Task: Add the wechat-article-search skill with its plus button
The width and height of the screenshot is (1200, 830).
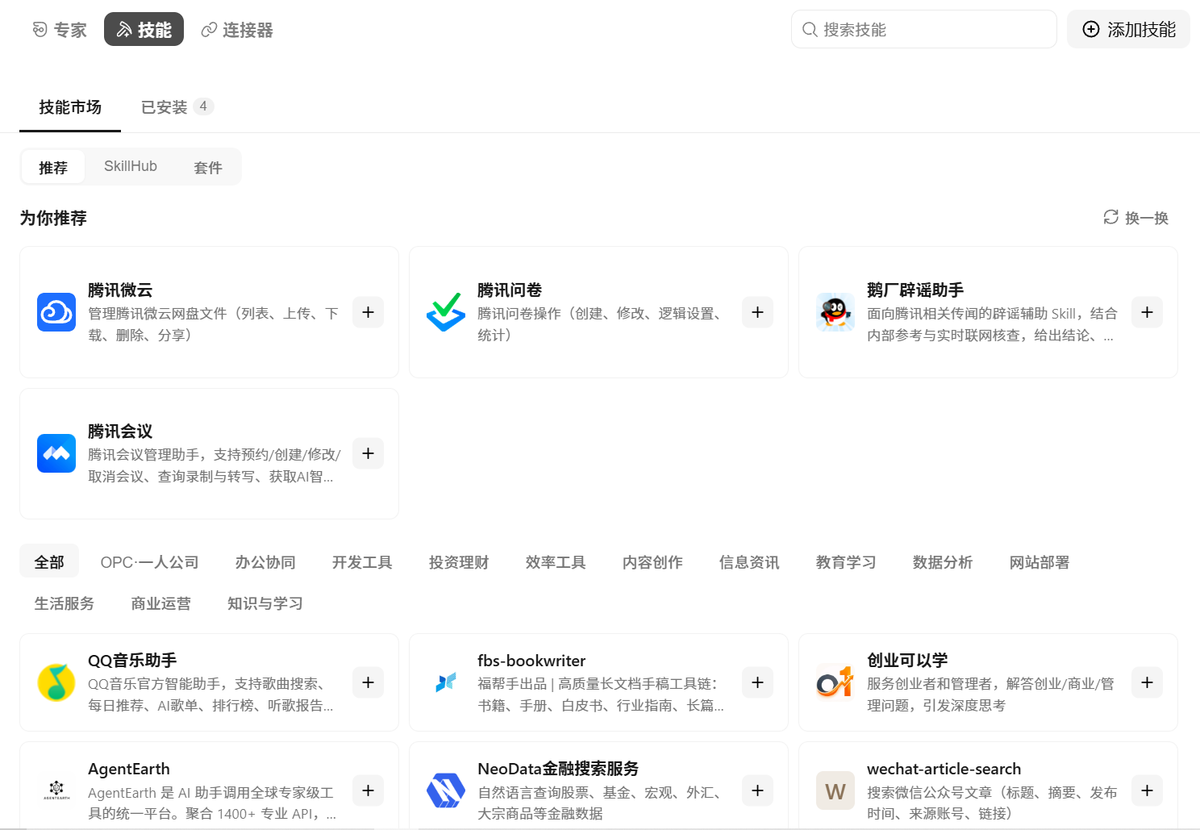Action: 1147,790
